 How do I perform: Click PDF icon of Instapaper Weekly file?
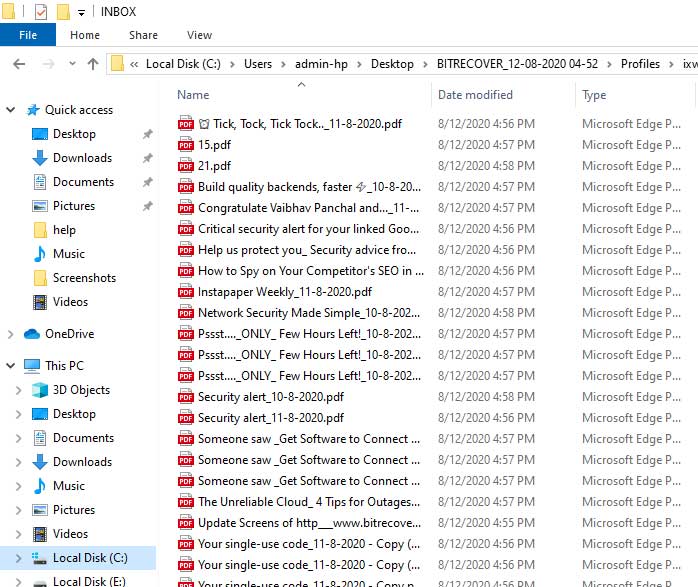(x=185, y=292)
